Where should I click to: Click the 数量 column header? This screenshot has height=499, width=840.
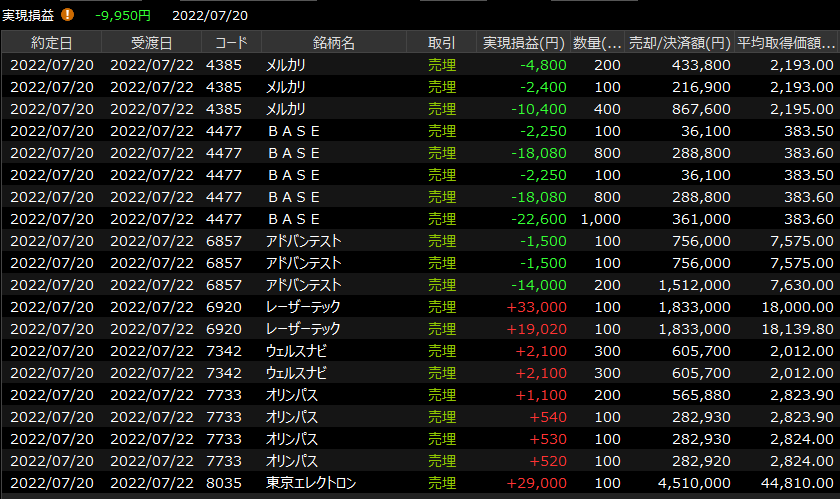[x=597, y=43]
